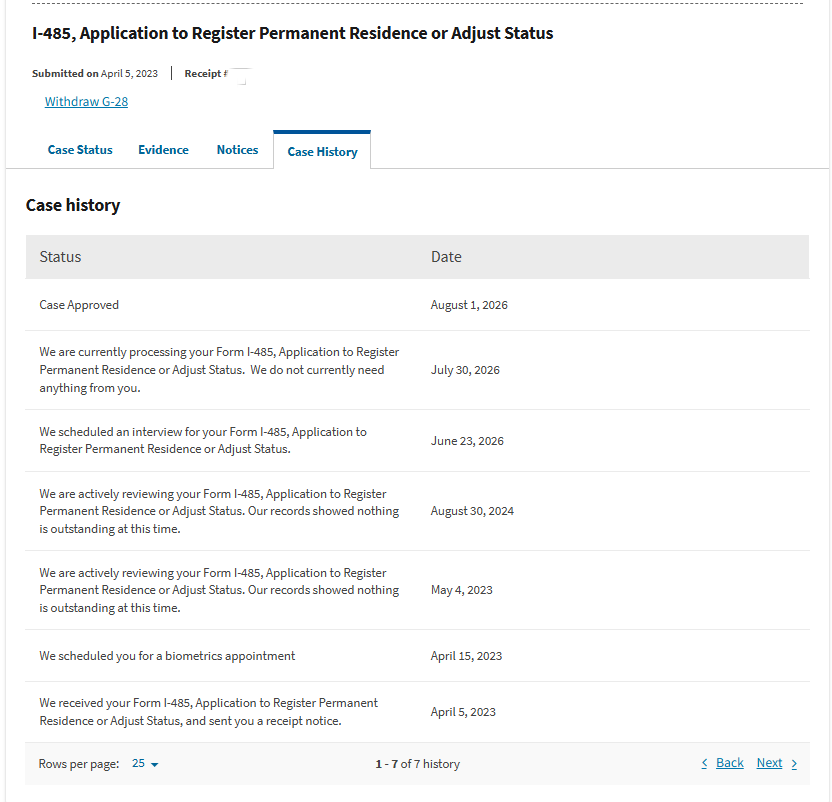
Task: Click the Date column header
Action: point(446,257)
